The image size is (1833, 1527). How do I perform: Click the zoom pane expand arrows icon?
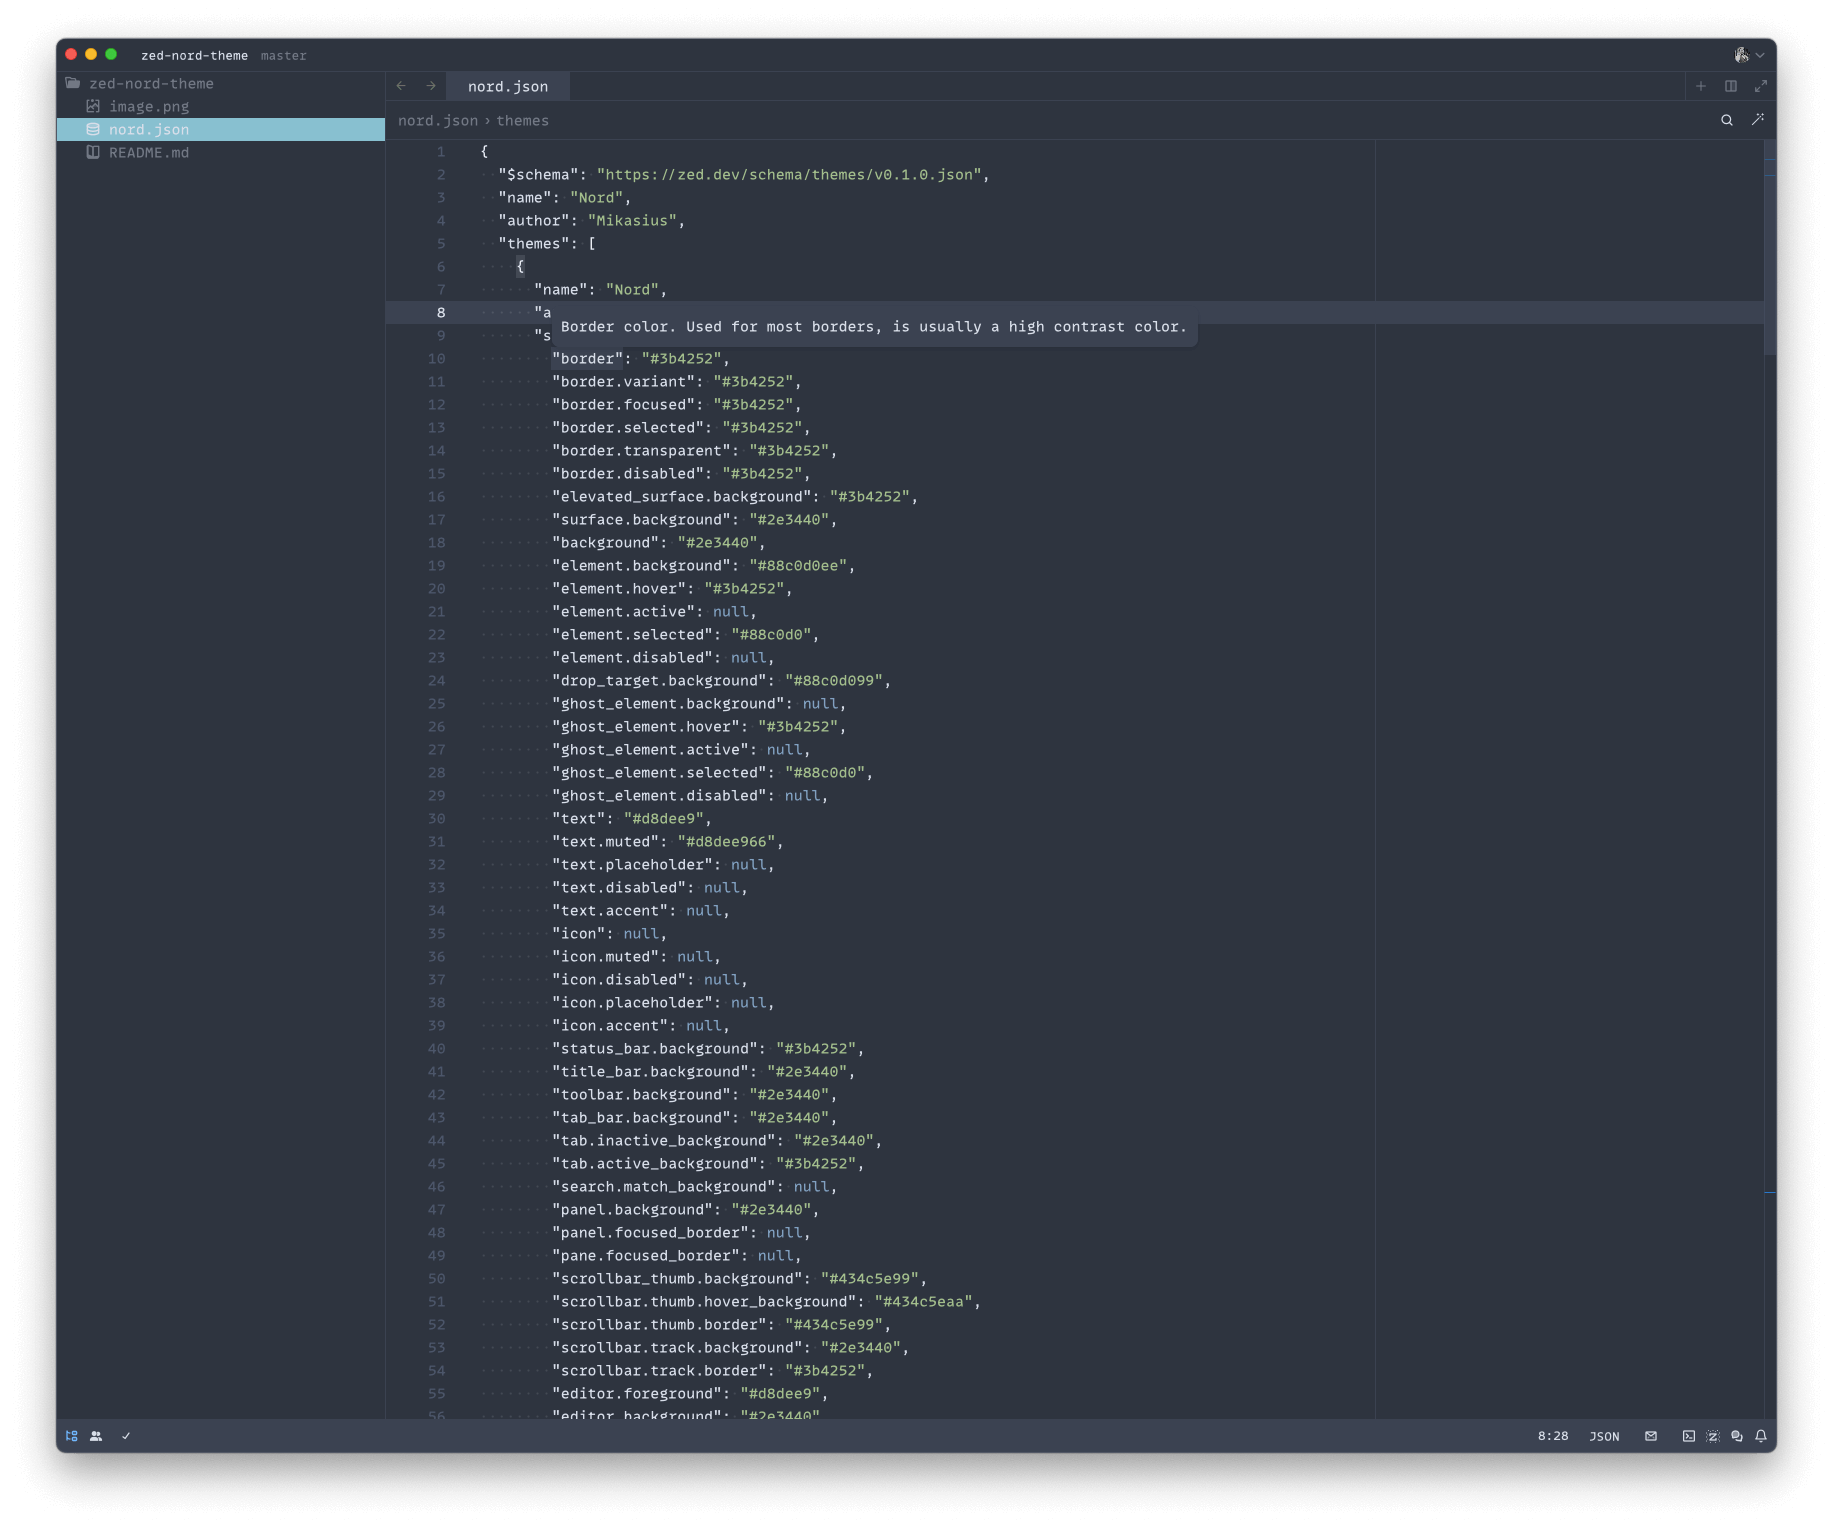coord(1761,86)
